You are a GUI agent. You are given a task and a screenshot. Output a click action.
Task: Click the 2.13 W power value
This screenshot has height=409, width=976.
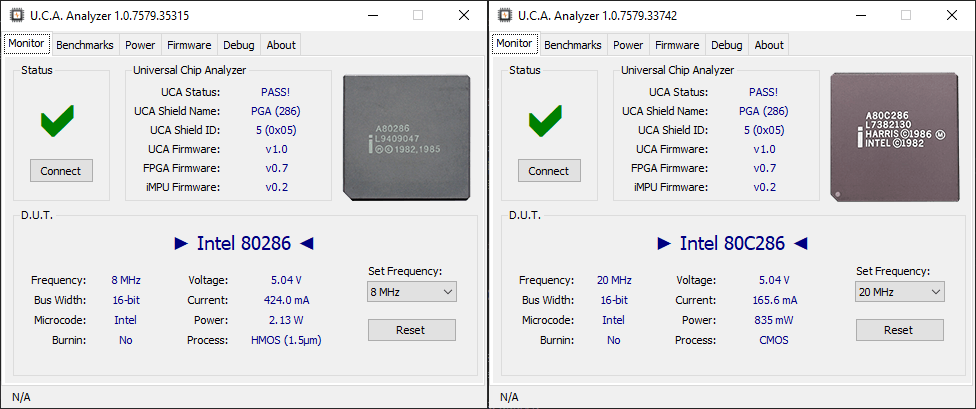(x=286, y=320)
